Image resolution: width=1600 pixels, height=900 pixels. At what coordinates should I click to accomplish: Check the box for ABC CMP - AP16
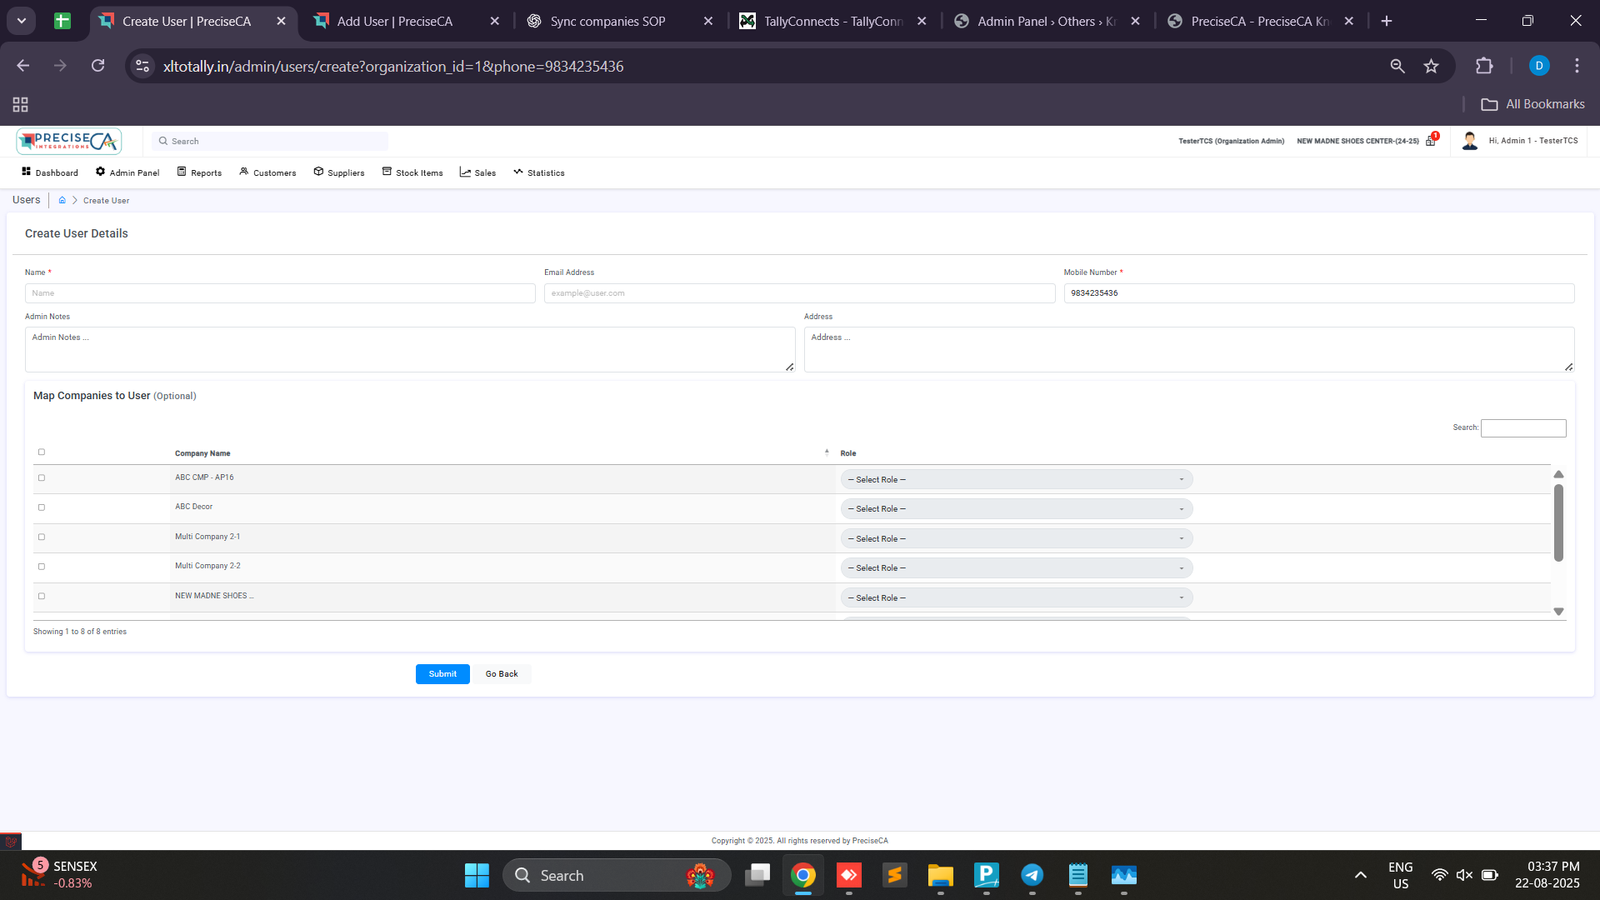(x=41, y=478)
